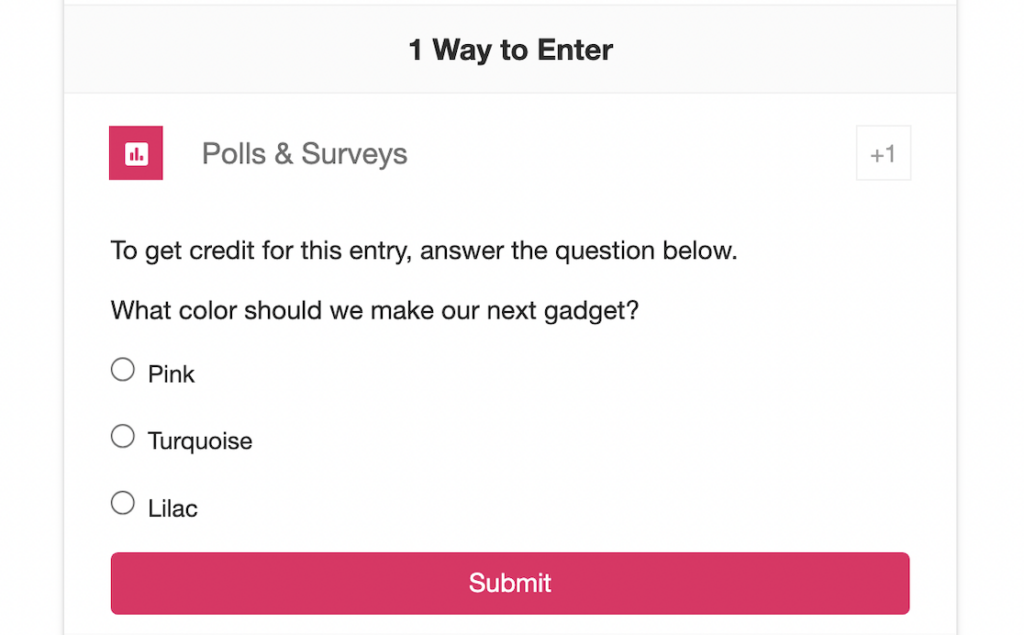
Task: Click the gadget color question text
Action: [374, 310]
